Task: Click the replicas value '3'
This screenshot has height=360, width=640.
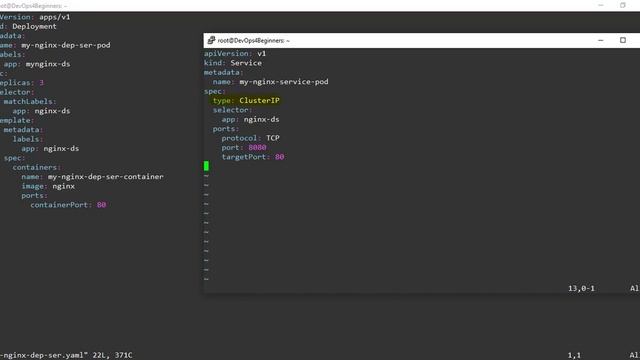Action: pos(41,82)
